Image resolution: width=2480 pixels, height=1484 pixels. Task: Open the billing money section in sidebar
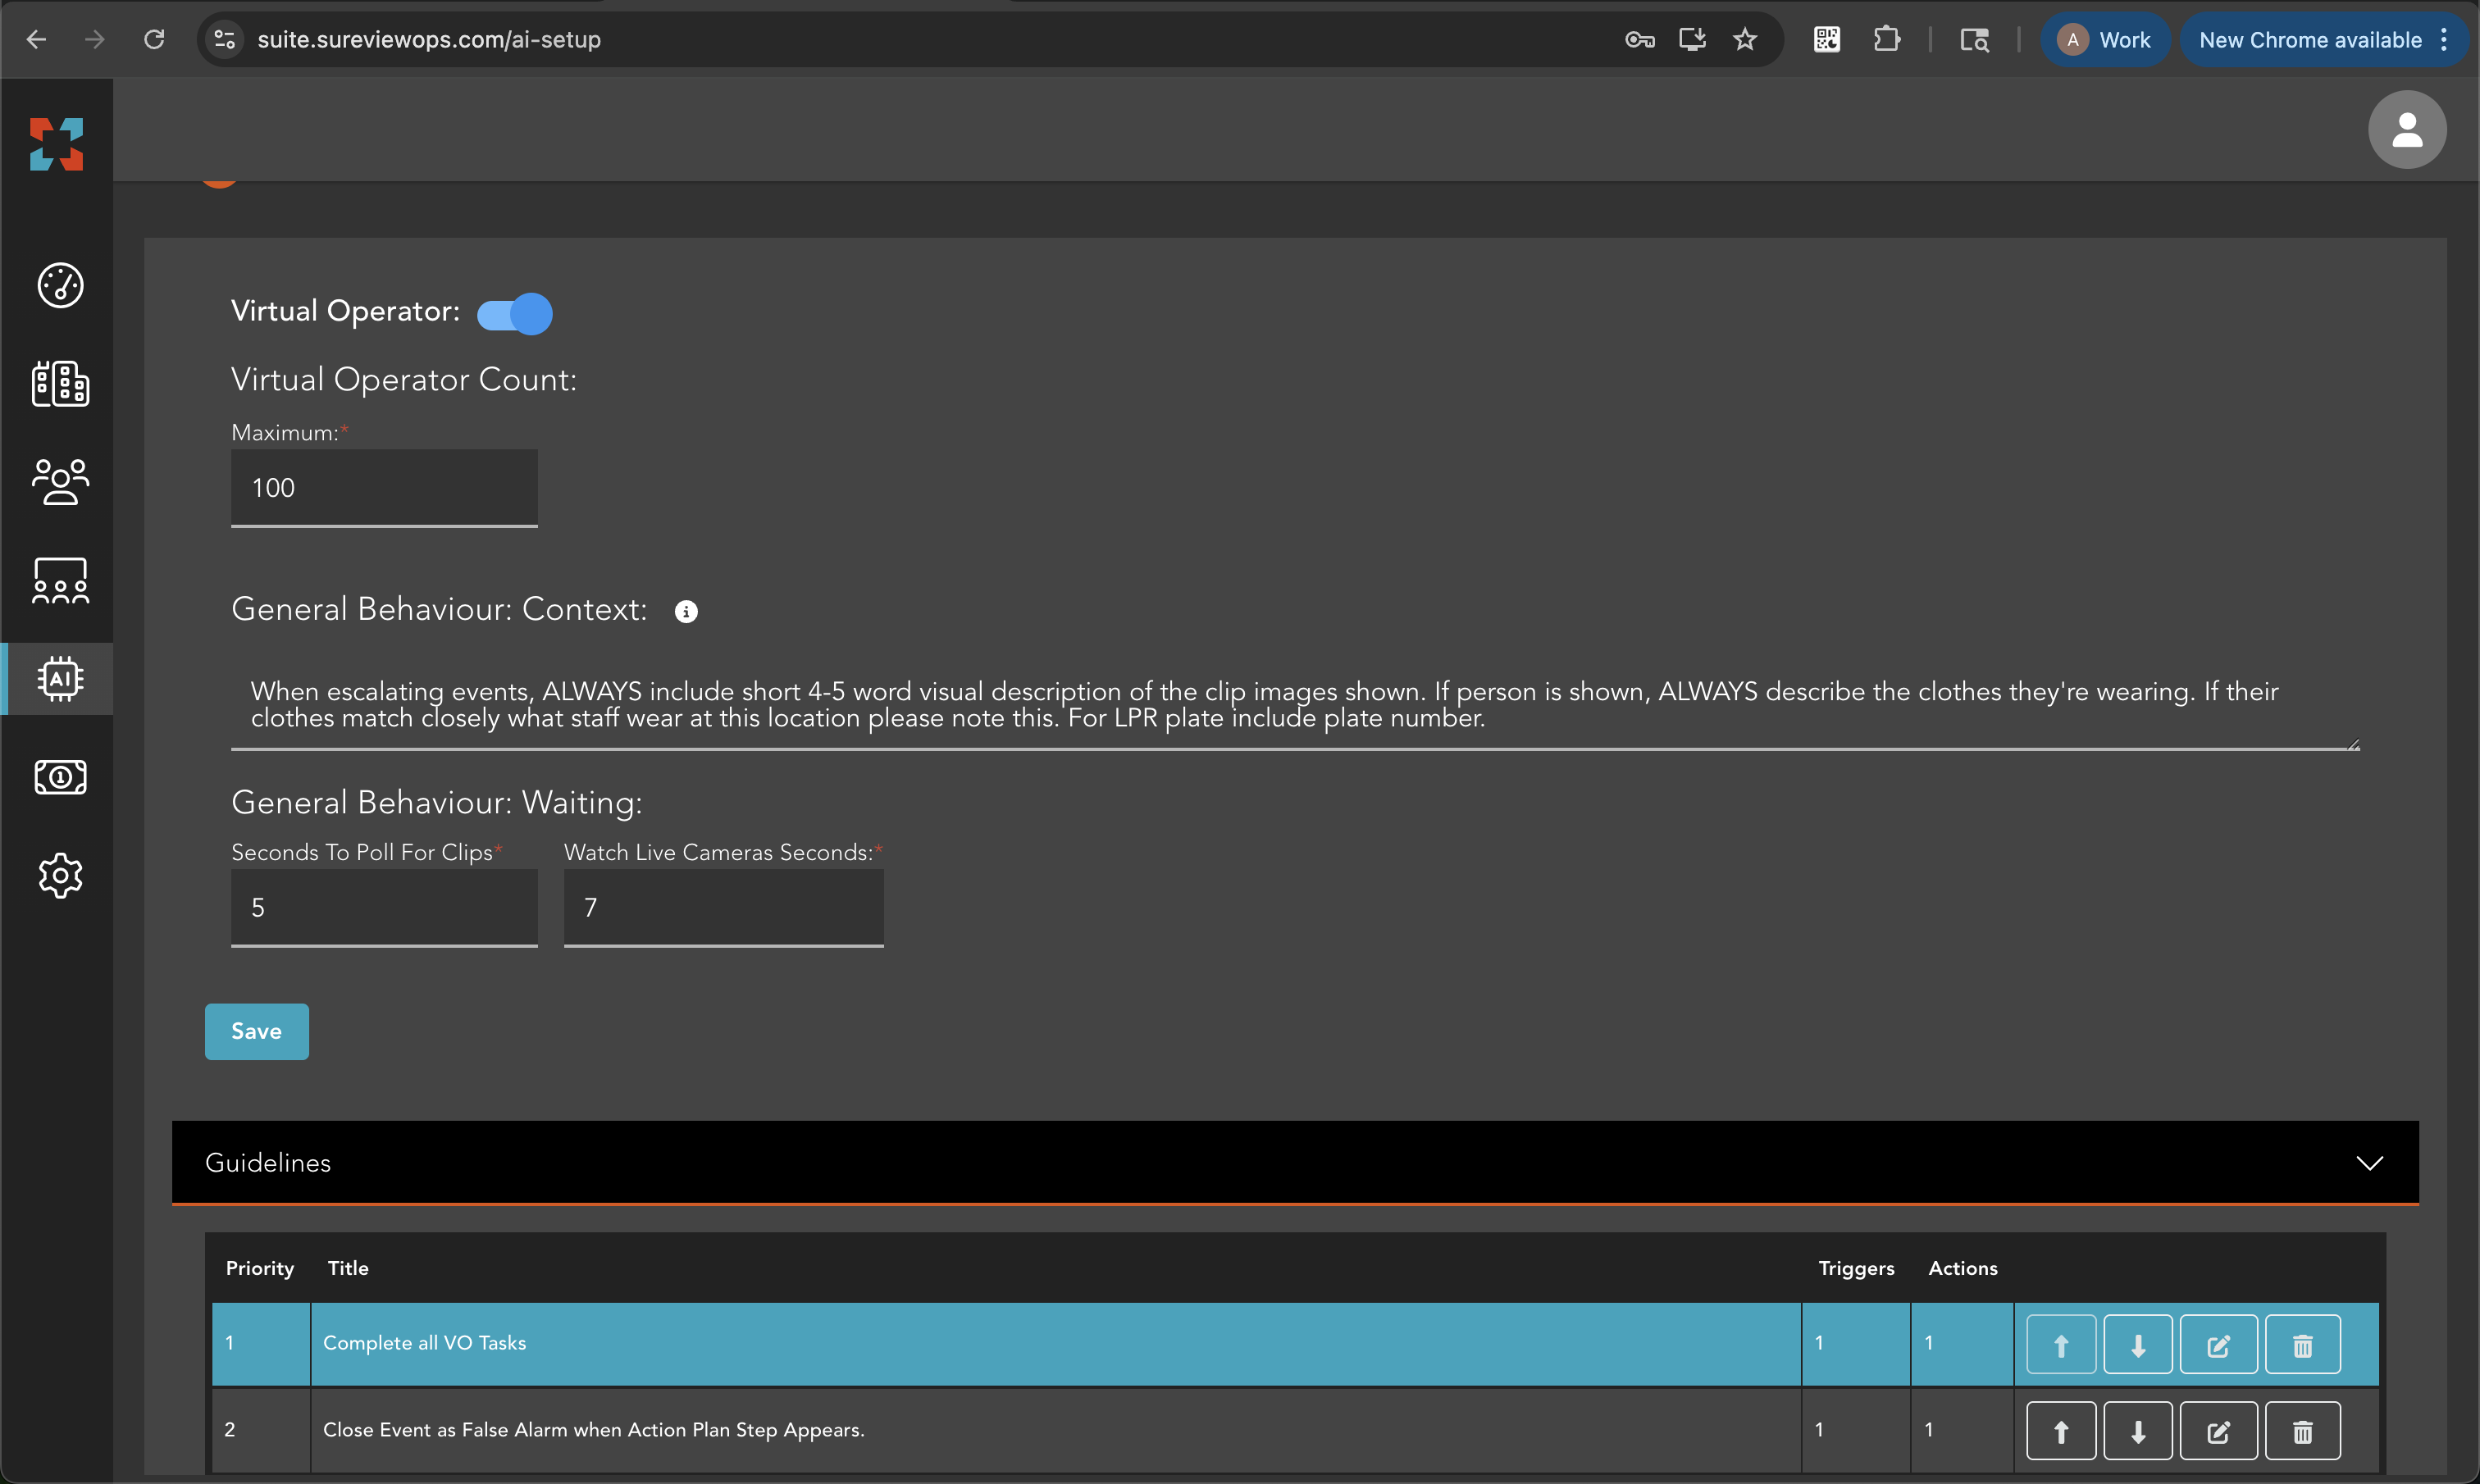(60, 777)
